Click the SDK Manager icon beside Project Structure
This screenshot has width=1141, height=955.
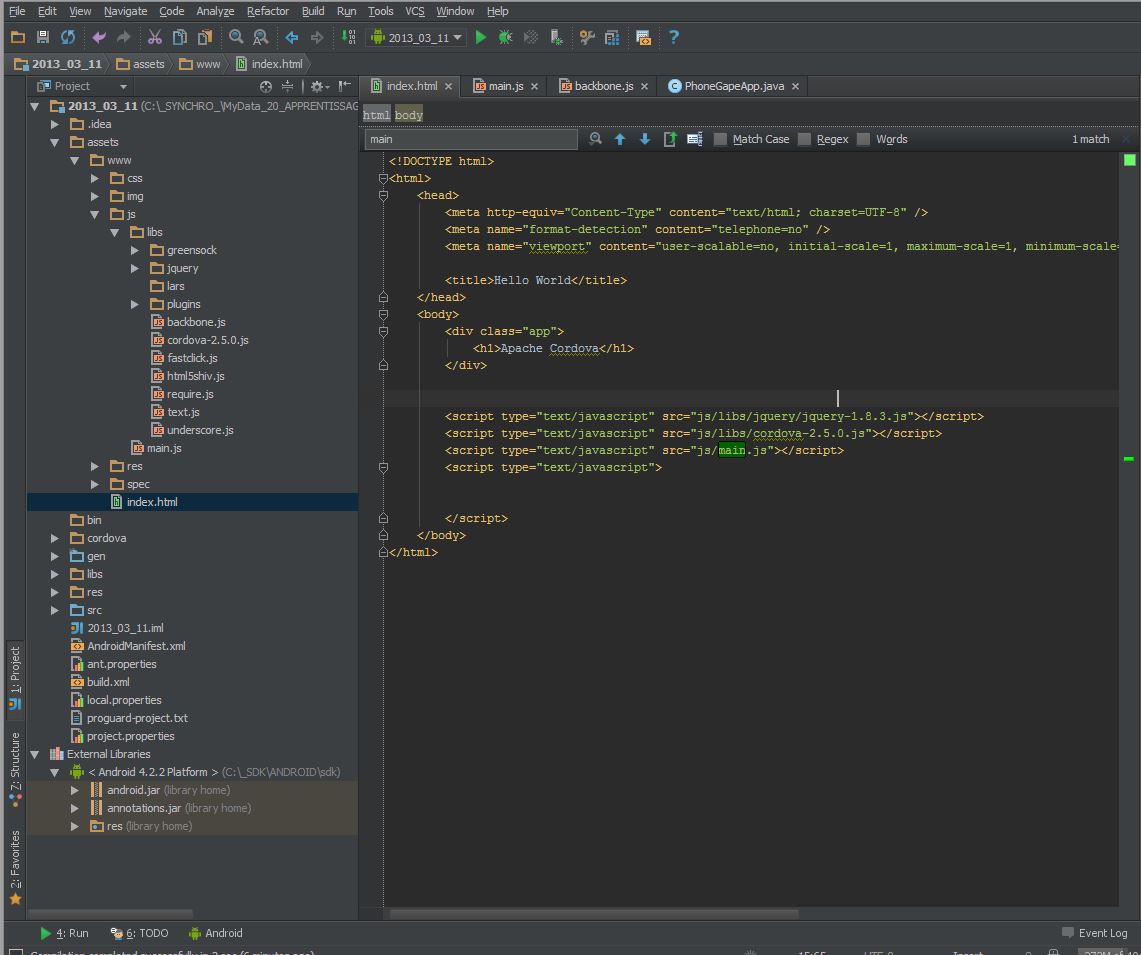(643, 37)
